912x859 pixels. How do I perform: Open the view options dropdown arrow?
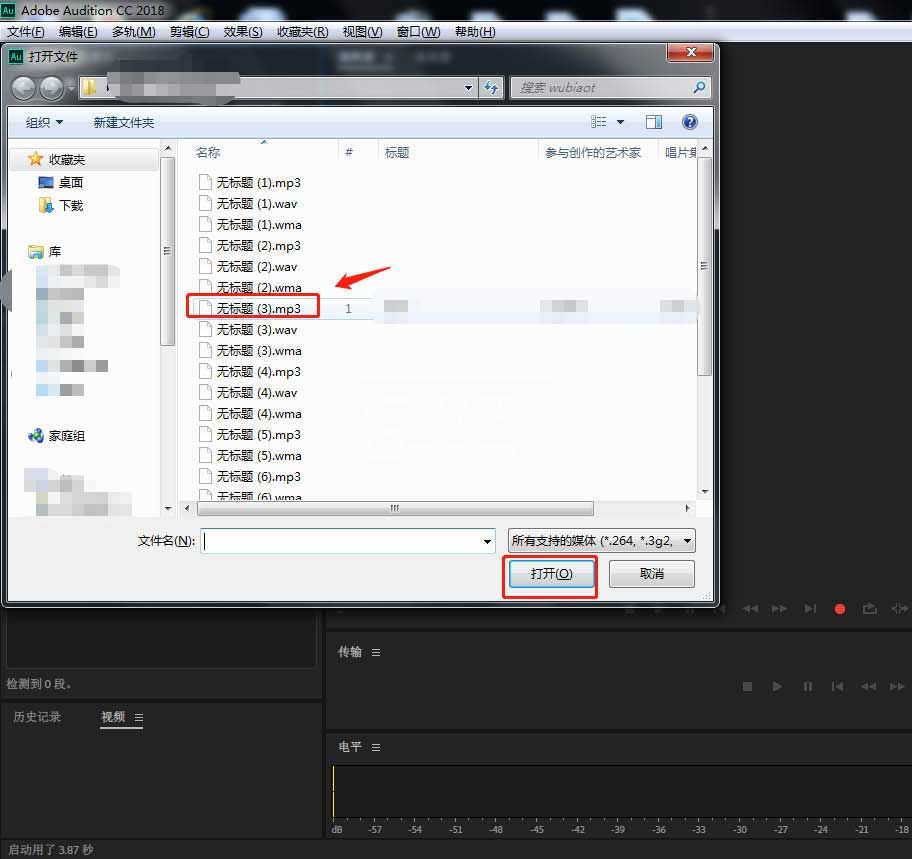(x=620, y=122)
